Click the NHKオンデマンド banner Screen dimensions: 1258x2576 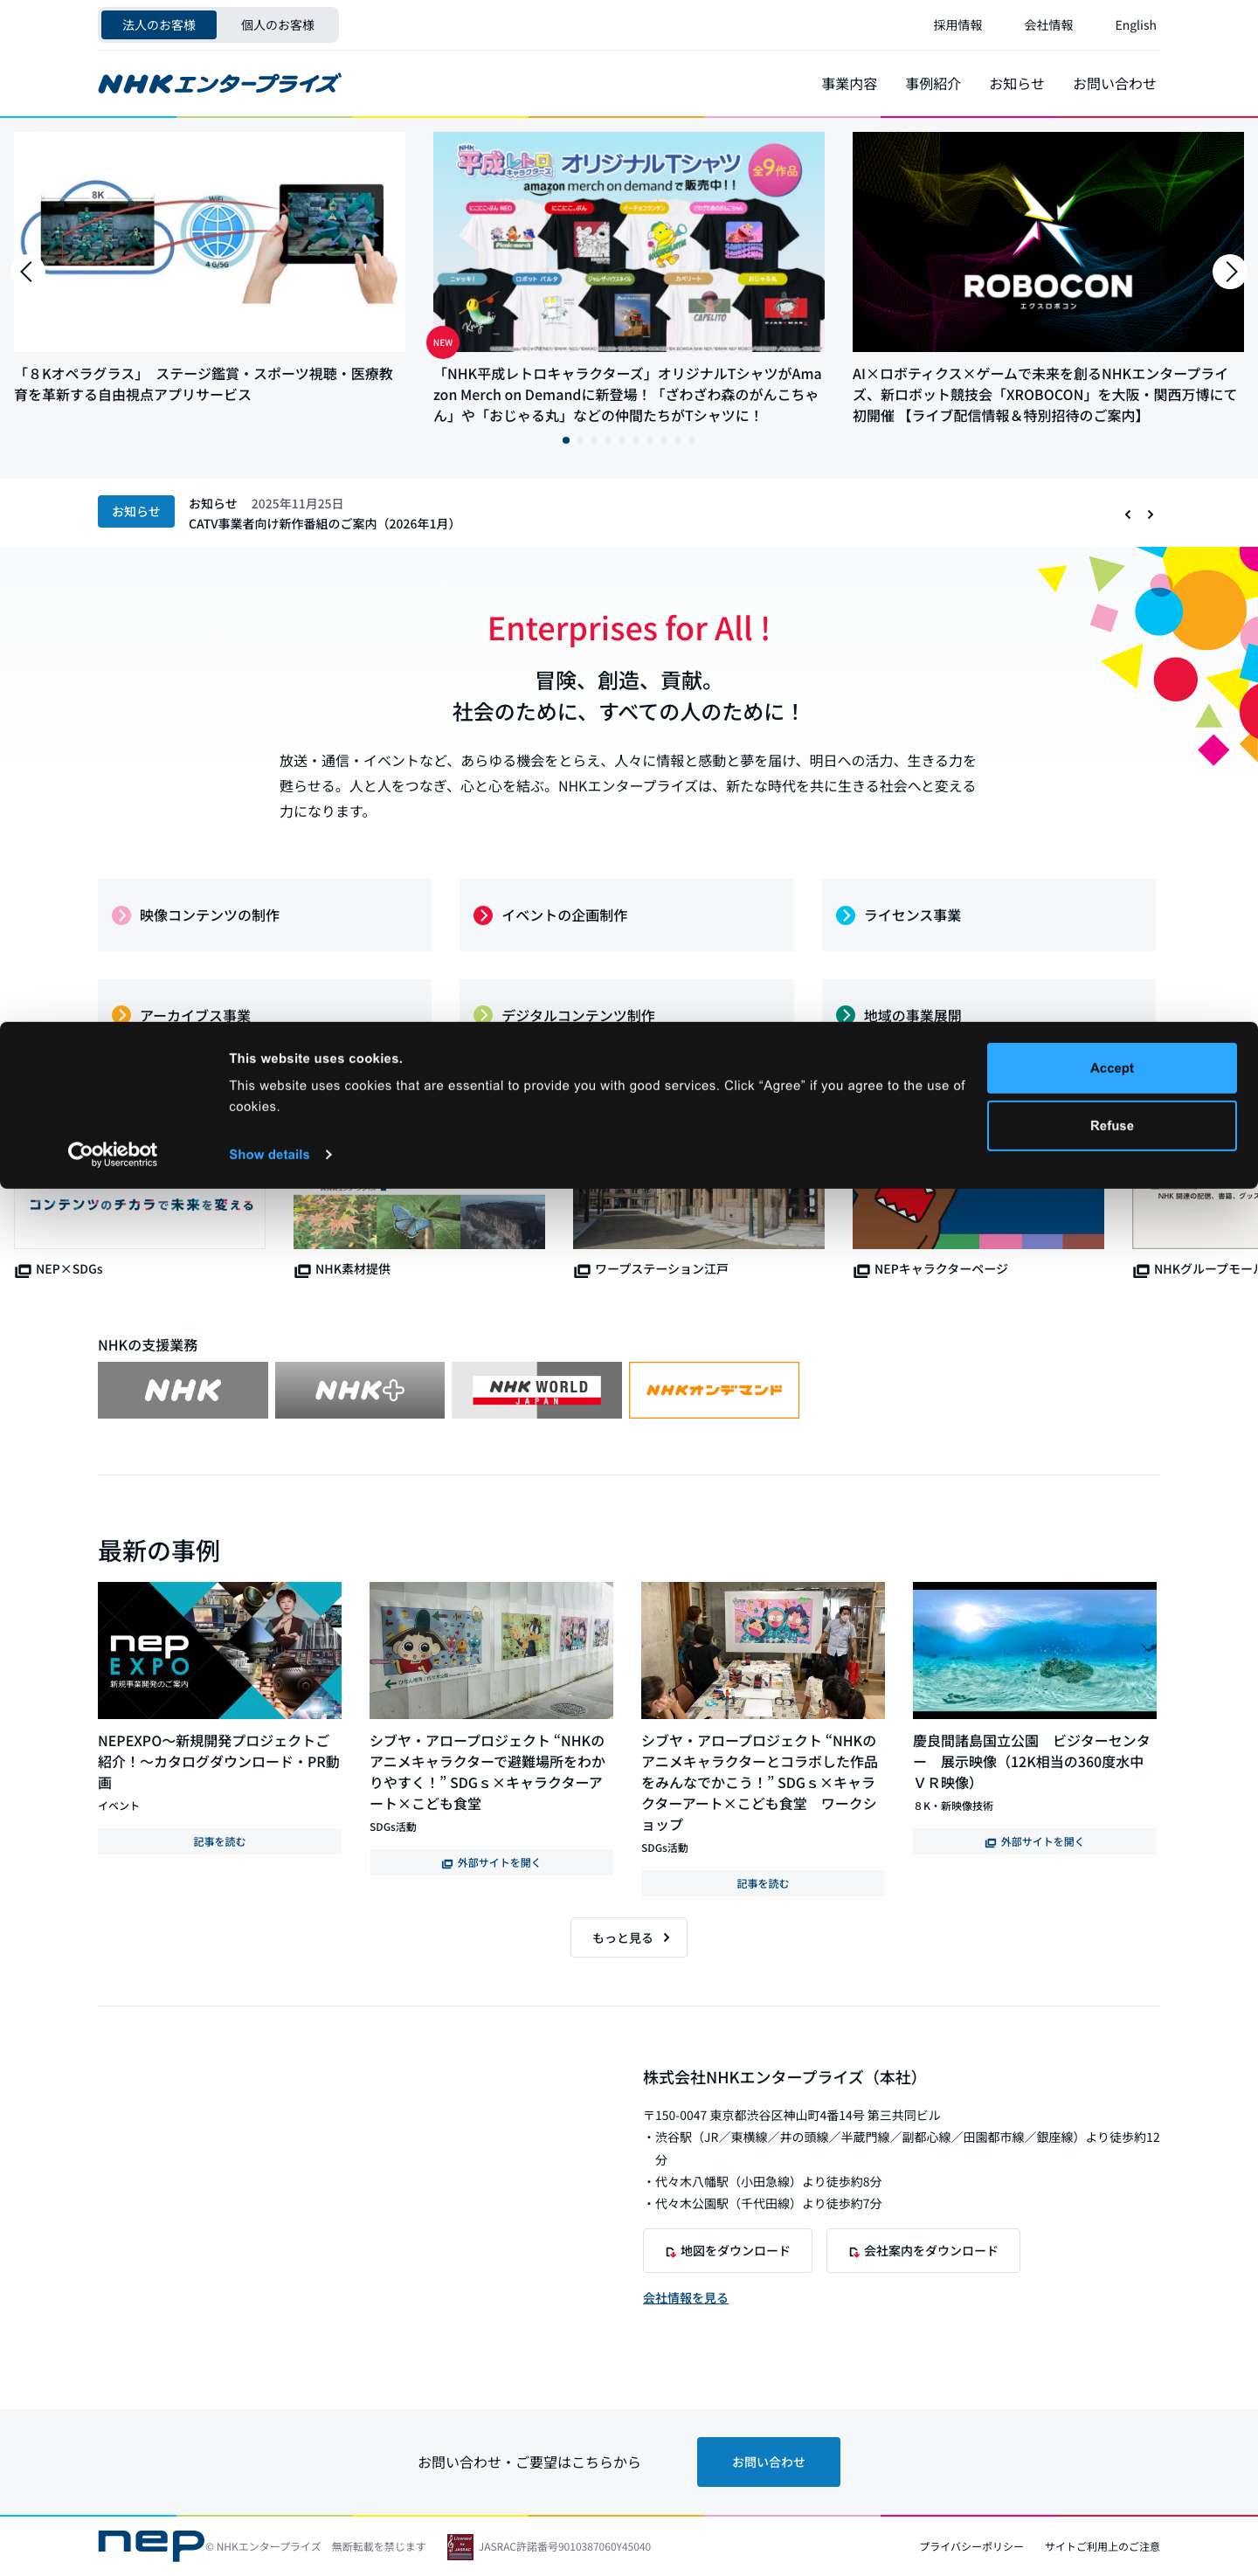tap(714, 1390)
